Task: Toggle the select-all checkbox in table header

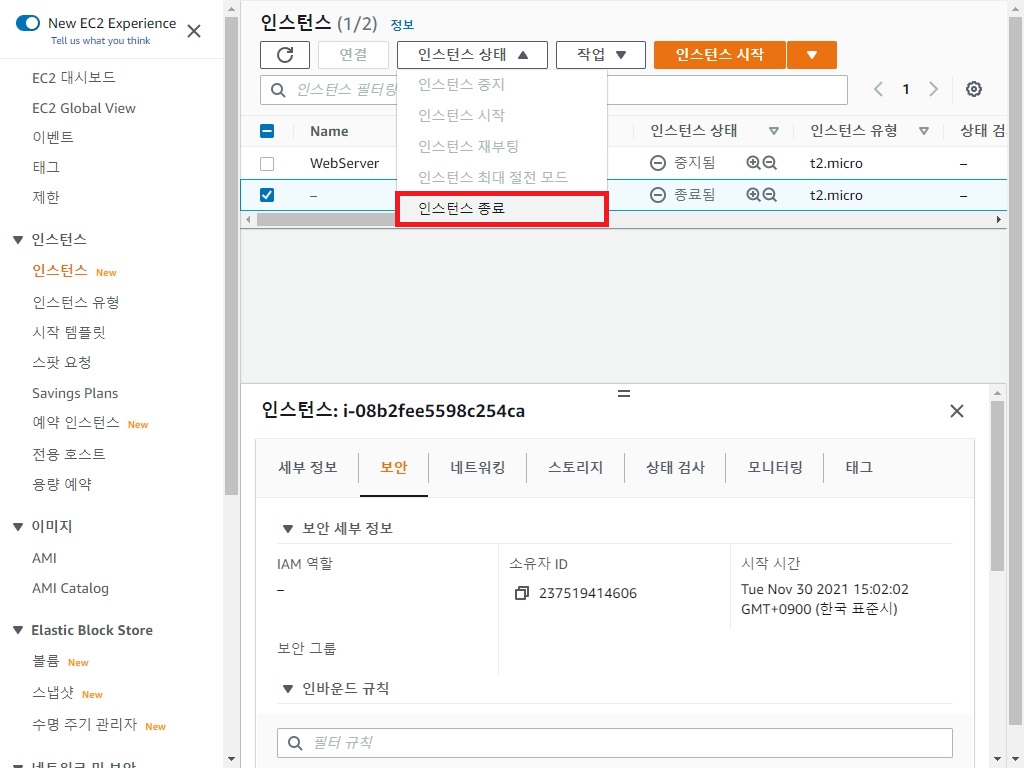Action: coord(267,131)
